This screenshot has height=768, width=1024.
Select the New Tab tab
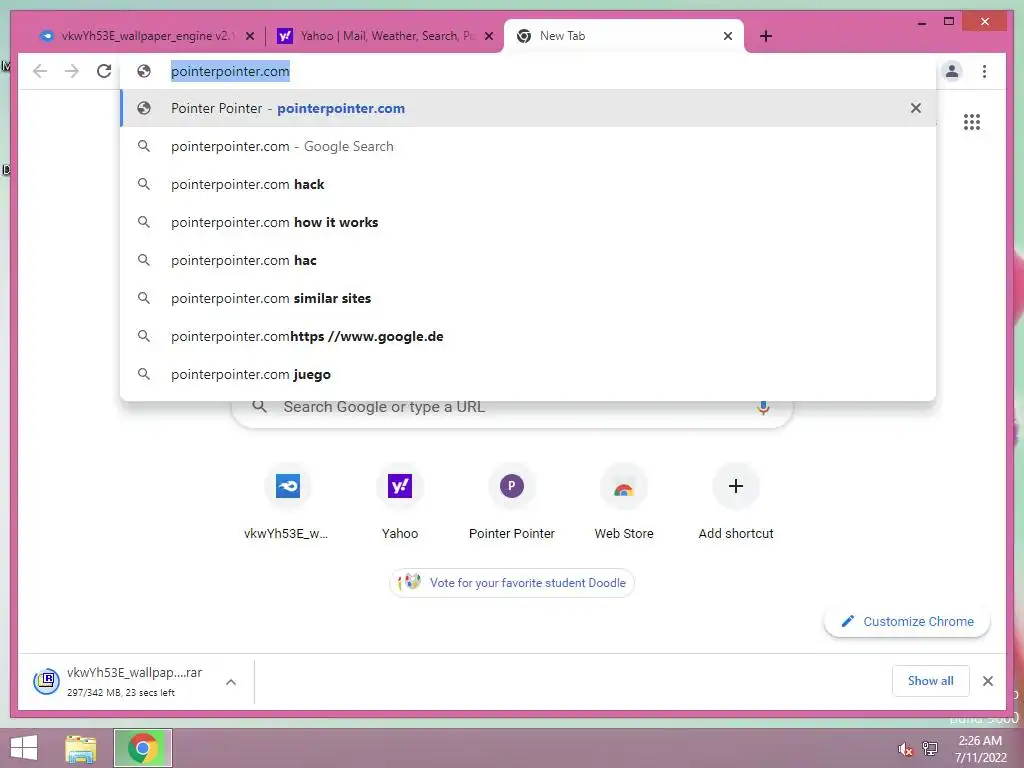click(624, 36)
